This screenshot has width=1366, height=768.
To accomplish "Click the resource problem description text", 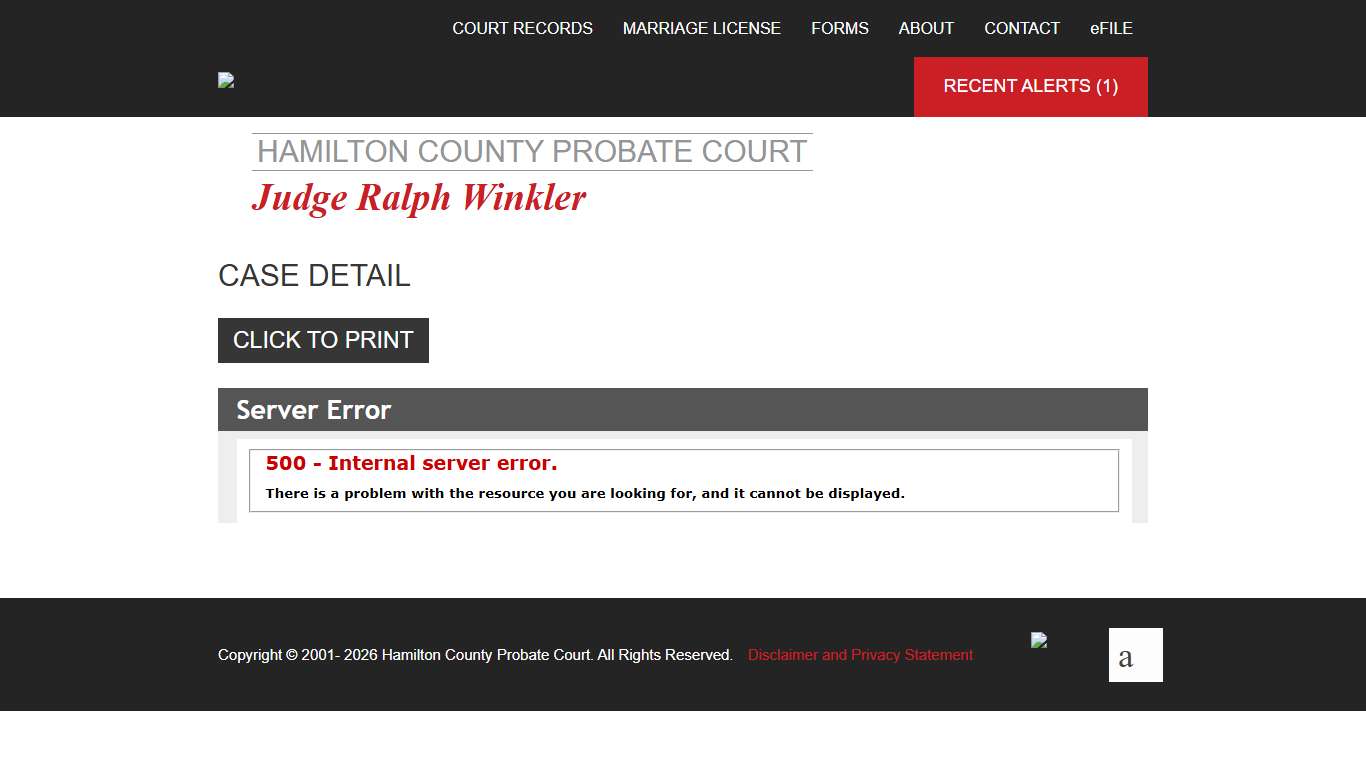I will tap(584, 493).
